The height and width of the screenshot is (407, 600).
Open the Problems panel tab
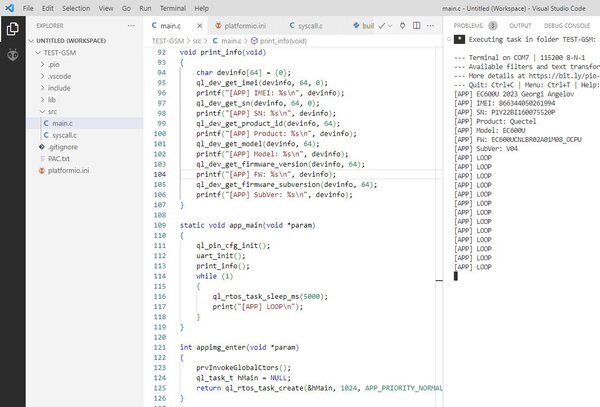468,26
